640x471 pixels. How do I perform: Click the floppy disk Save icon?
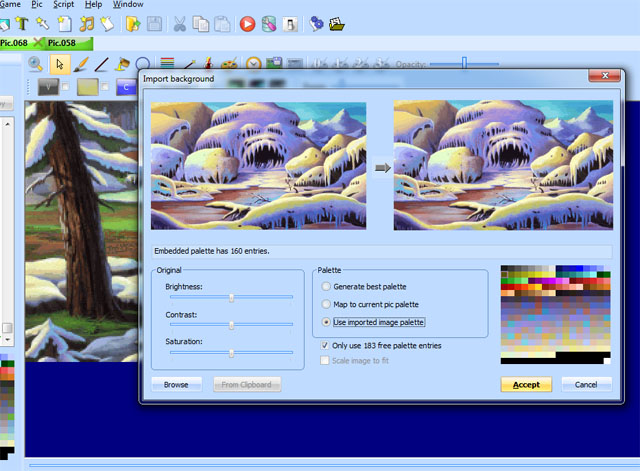tap(154, 24)
